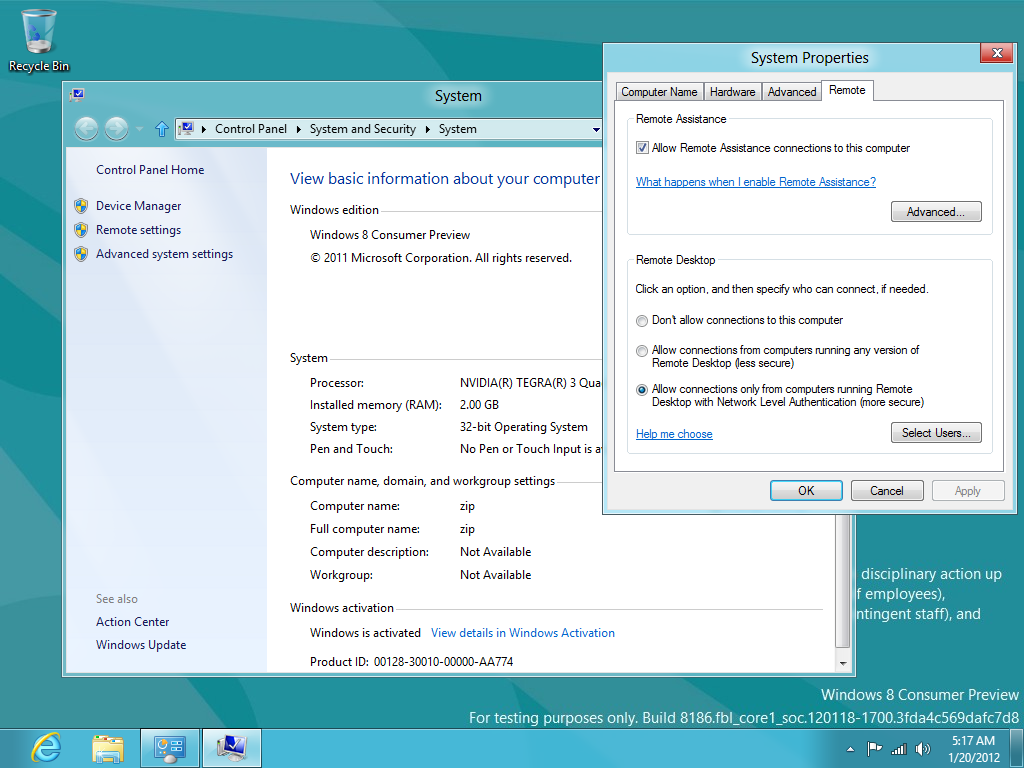Click the Back arrow in System window
Image resolution: width=1024 pixels, height=768 pixels.
click(87, 128)
